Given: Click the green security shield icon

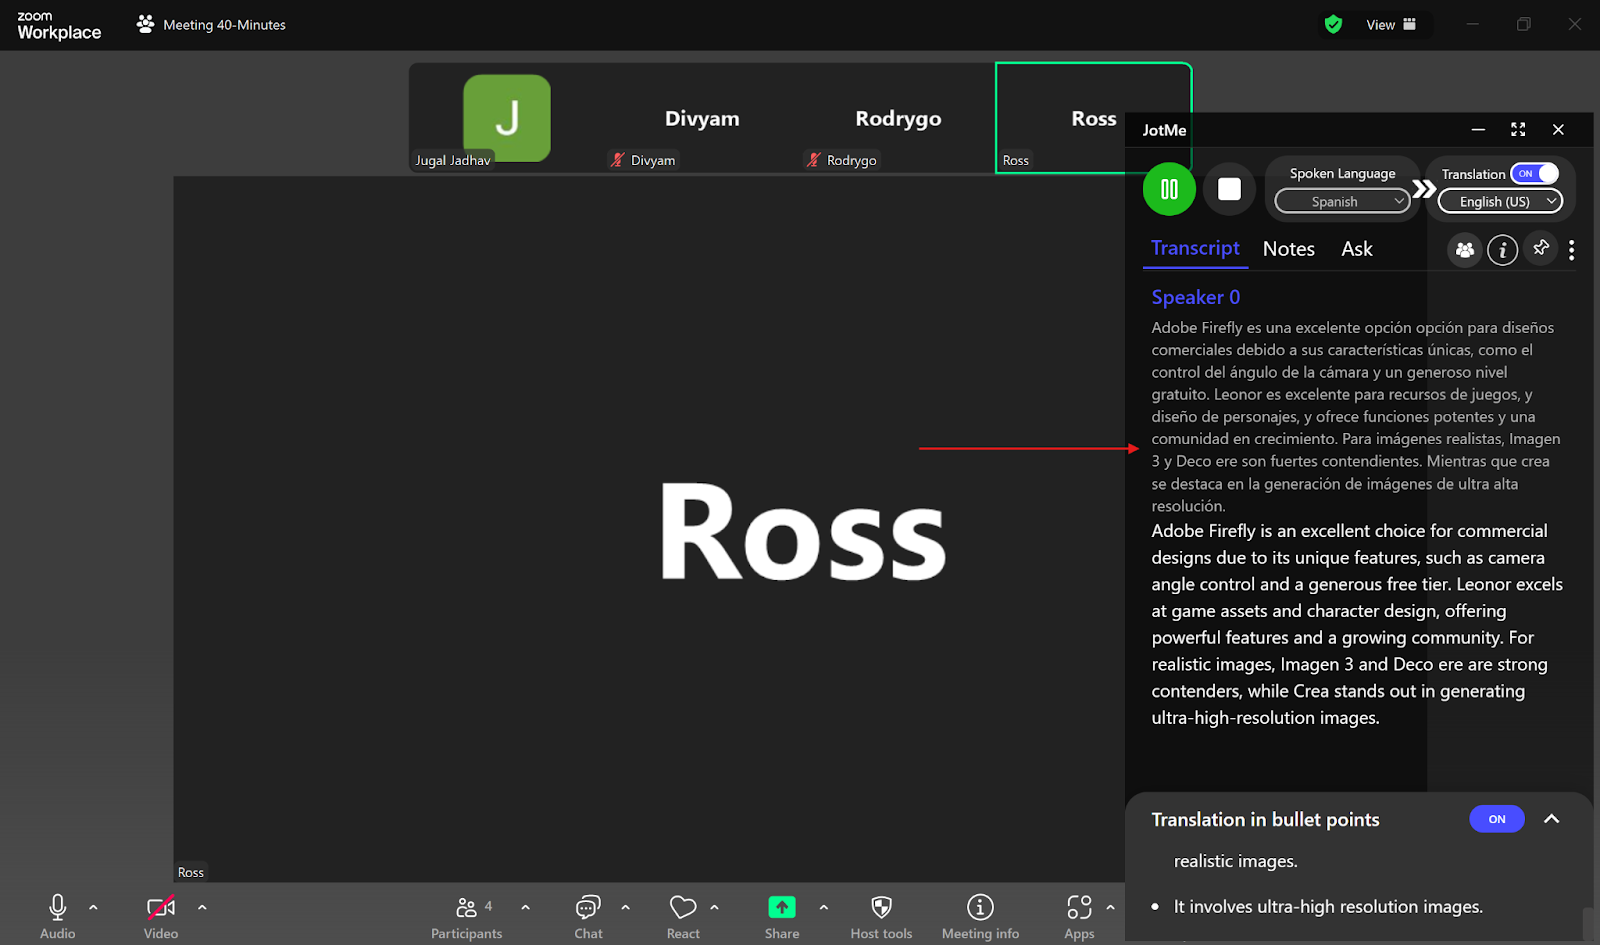Looking at the screenshot, I should click(x=1333, y=24).
